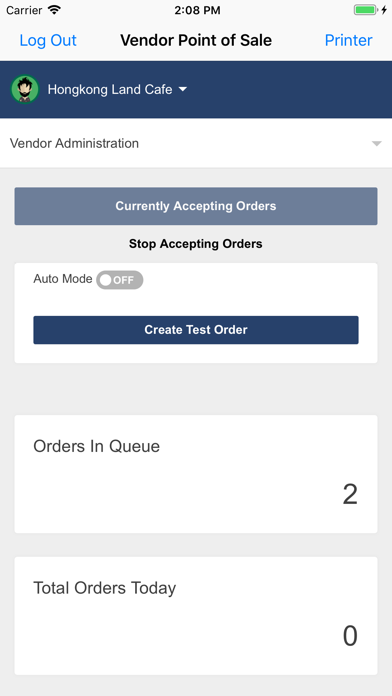Image resolution: width=392 pixels, height=696 pixels.
Task: Select the Hongkong Land Cafe vendor name
Action: pyautogui.click(x=110, y=89)
